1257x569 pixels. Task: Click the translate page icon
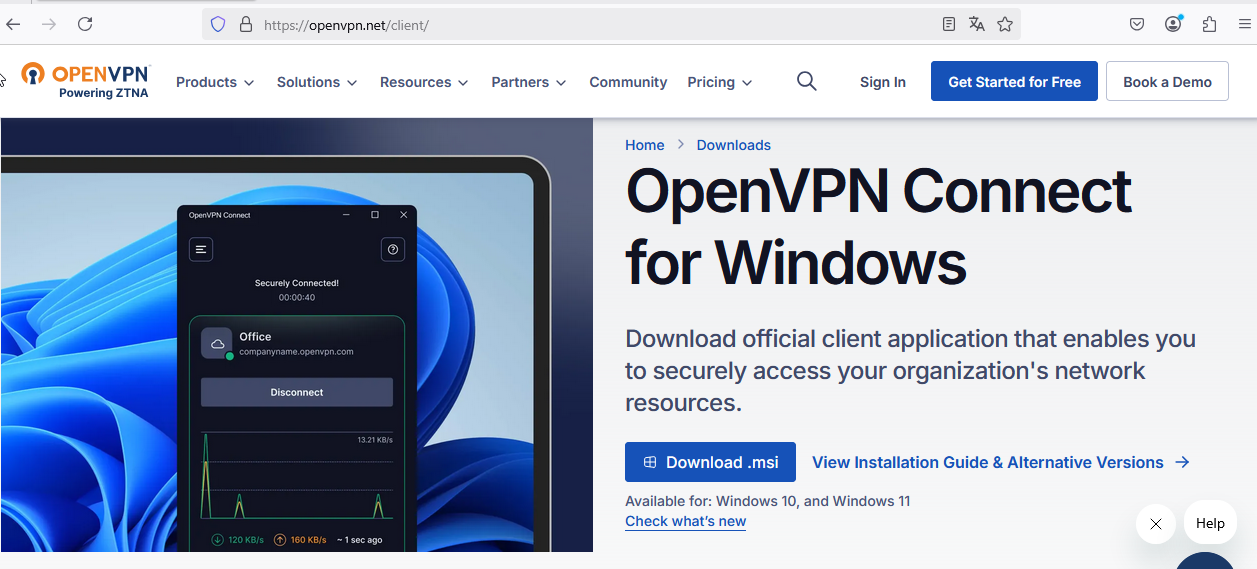click(977, 24)
